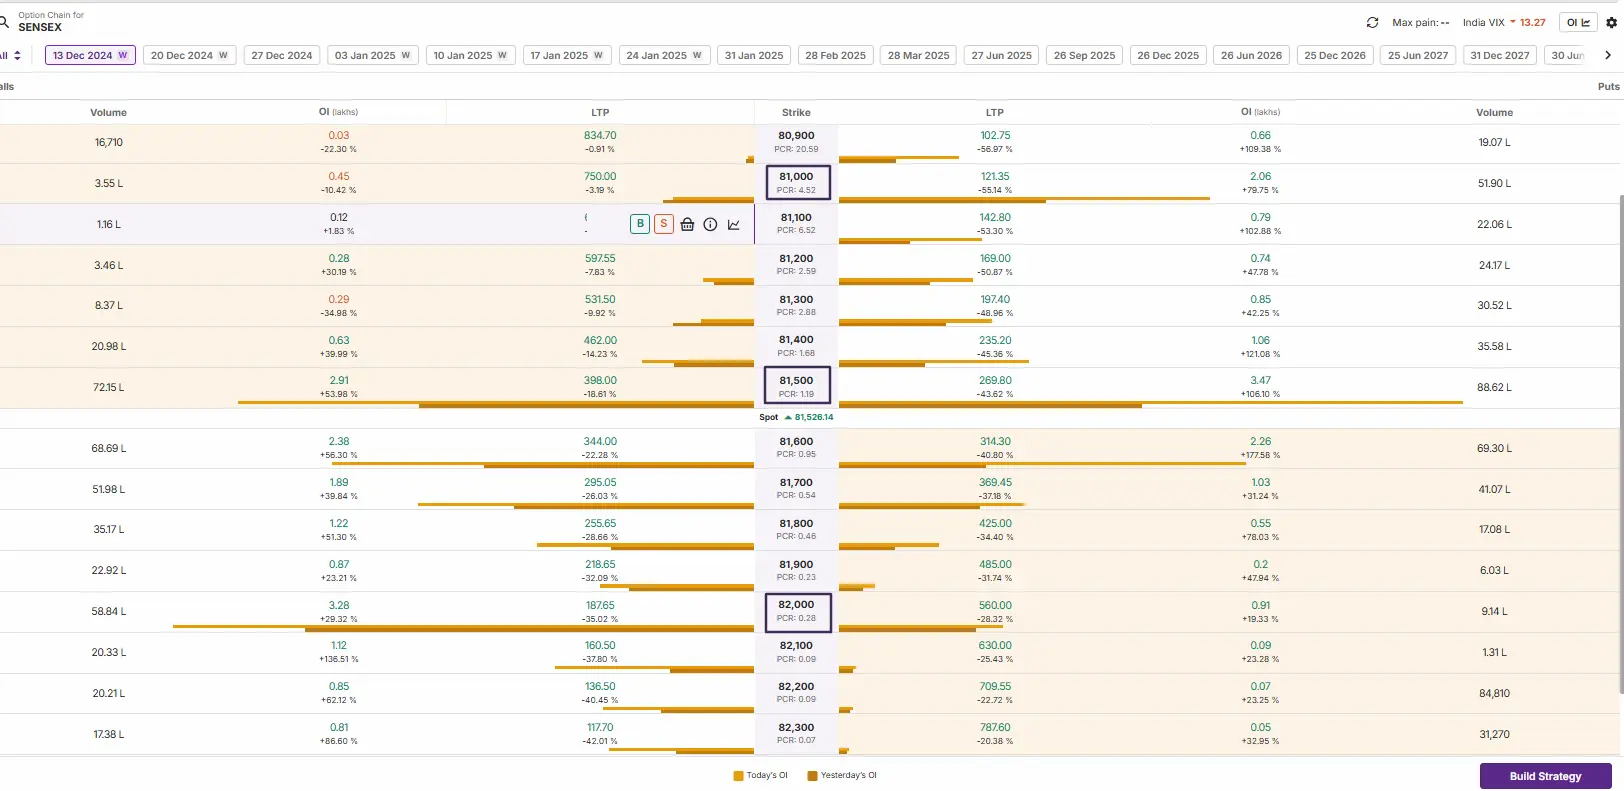The image size is (1624, 791).
Task: Click Yesterday's OI legend swatch
Action: pos(812,775)
